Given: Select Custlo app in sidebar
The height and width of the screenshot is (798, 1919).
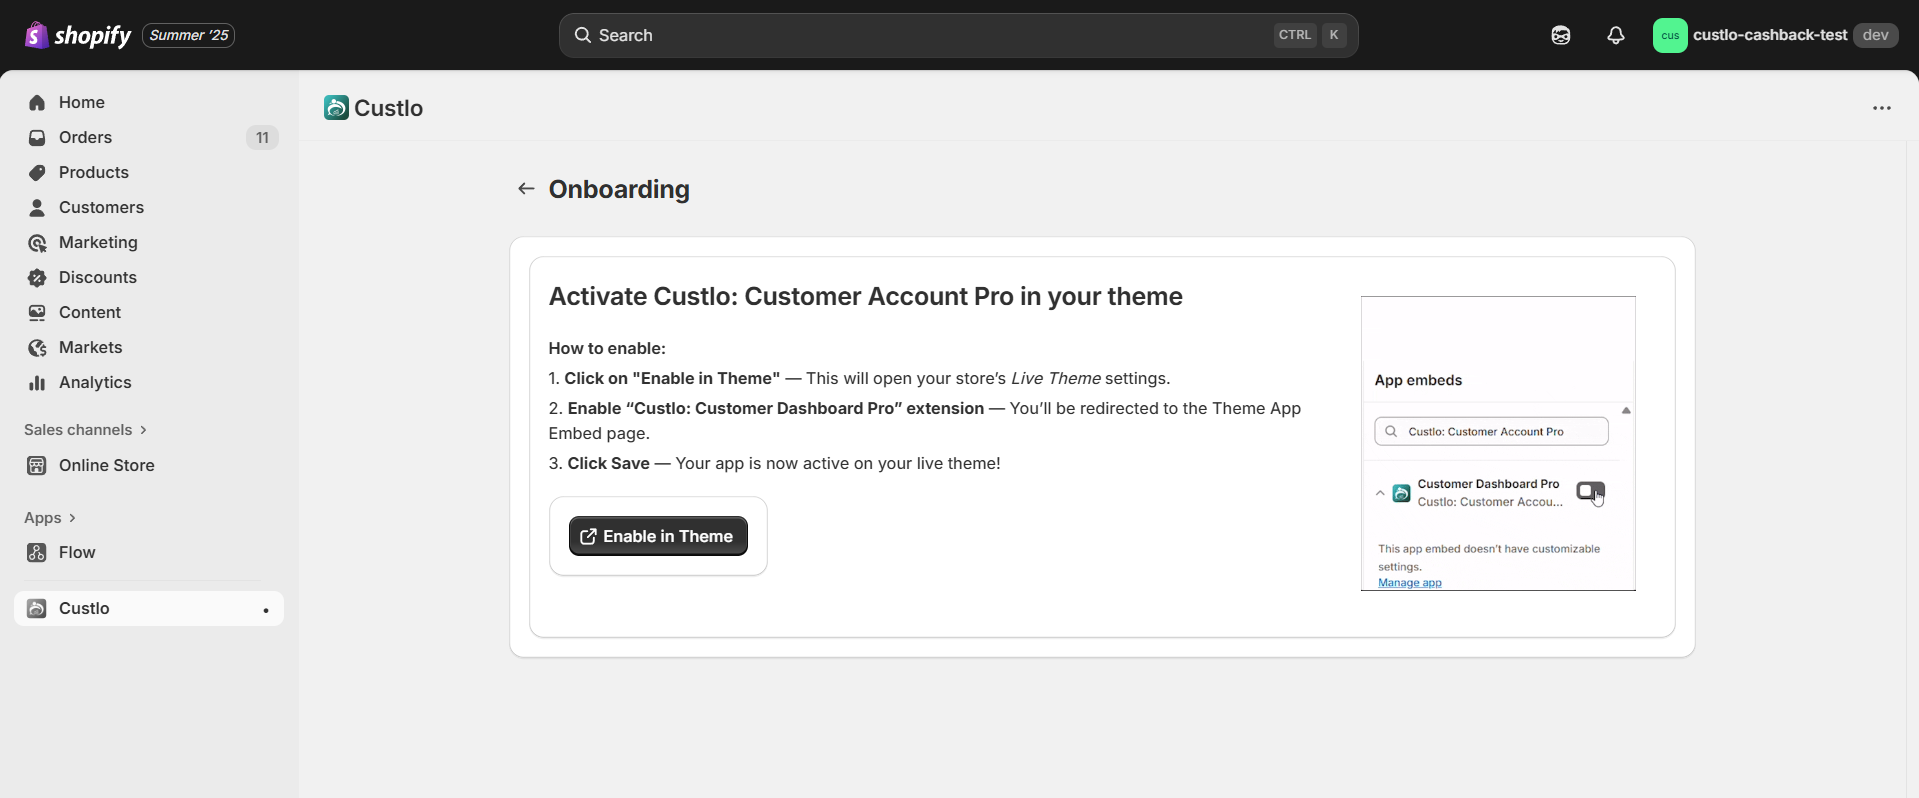Looking at the screenshot, I should click(x=149, y=608).
